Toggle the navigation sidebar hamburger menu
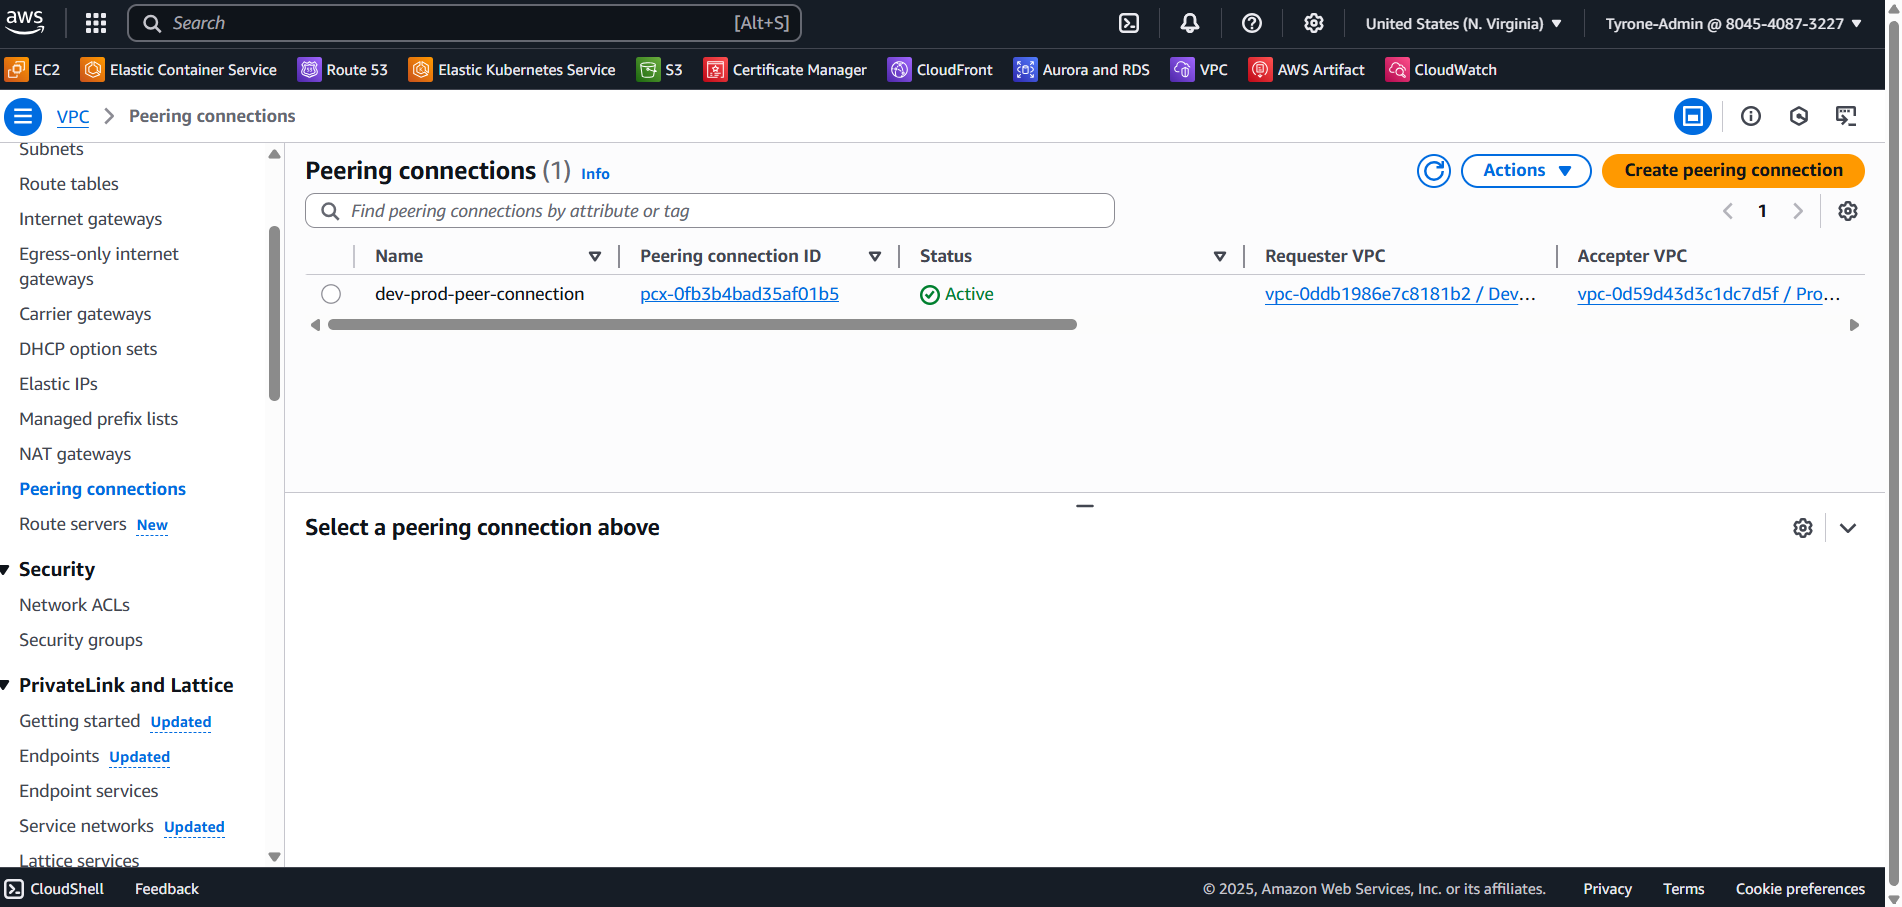Viewport: 1902px width, 907px height. (23, 116)
